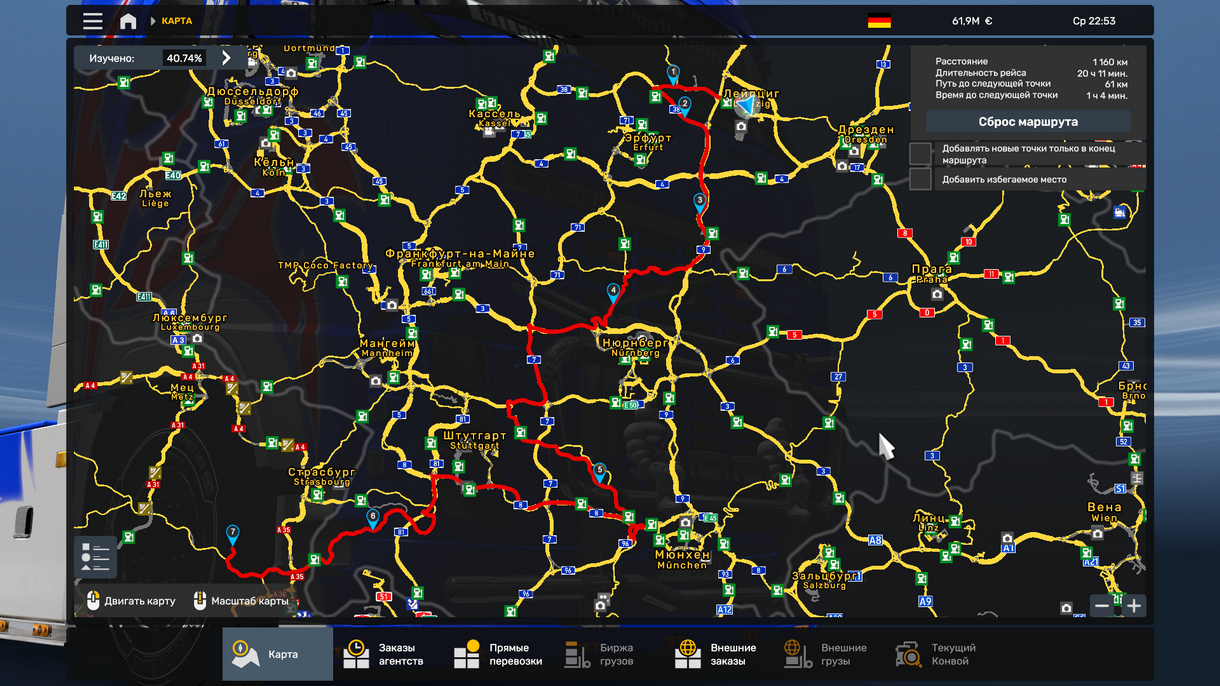Click the TMP Coco Factory label
The image size is (1220, 686).
(326, 266)
